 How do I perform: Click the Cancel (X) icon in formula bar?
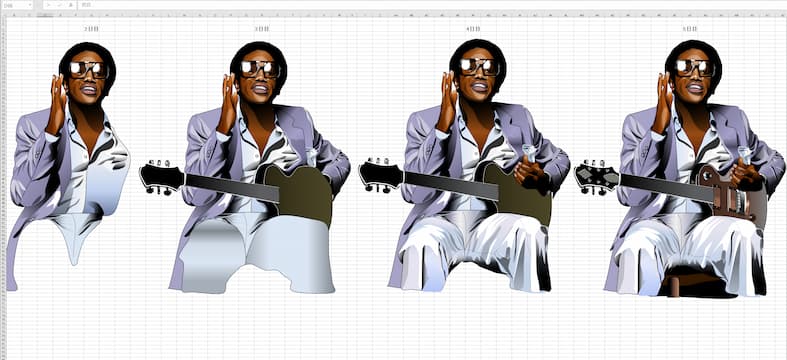click(49, 5)
